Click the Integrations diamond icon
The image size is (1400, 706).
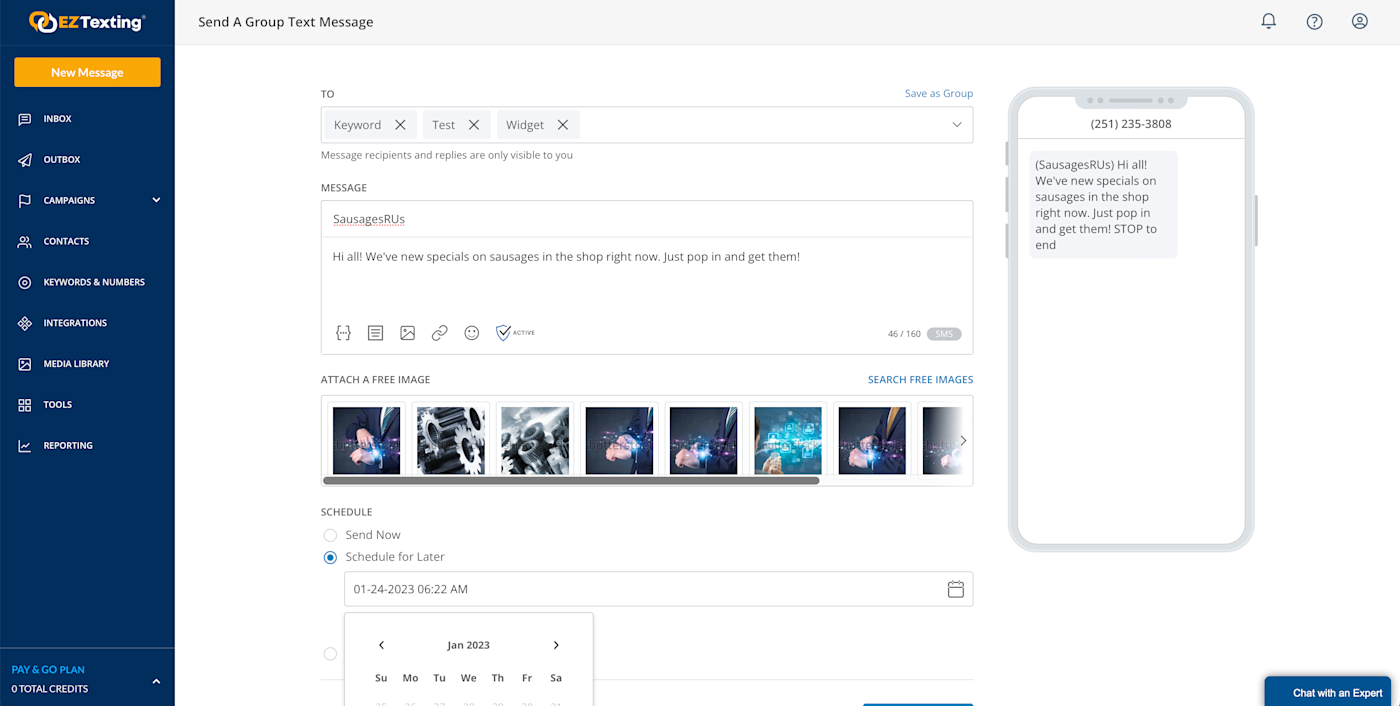25,324
